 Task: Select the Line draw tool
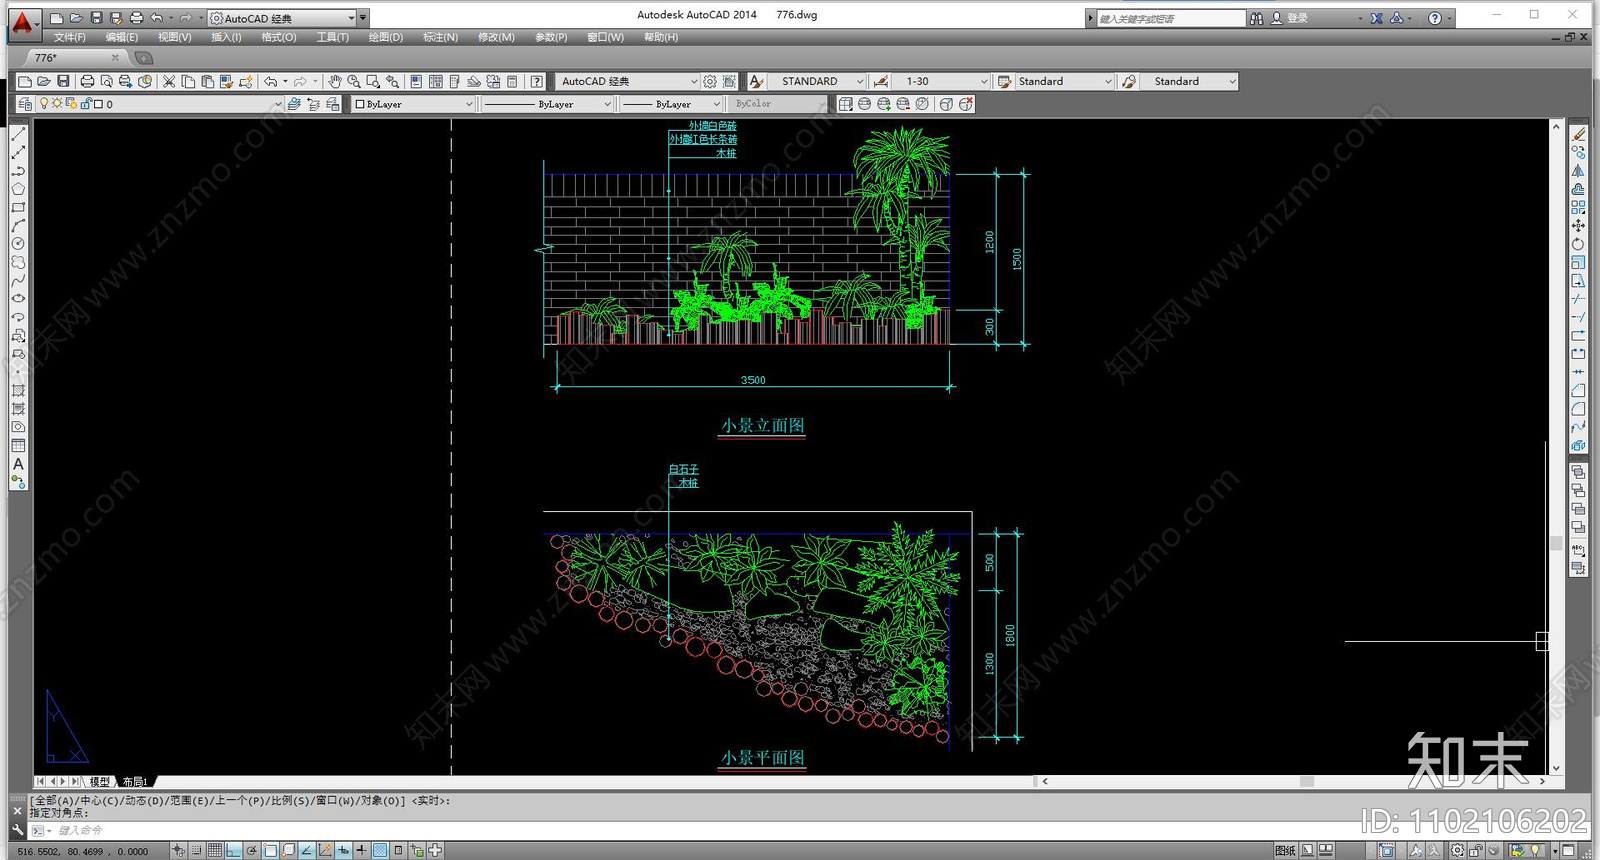click(x=18, y=134)
